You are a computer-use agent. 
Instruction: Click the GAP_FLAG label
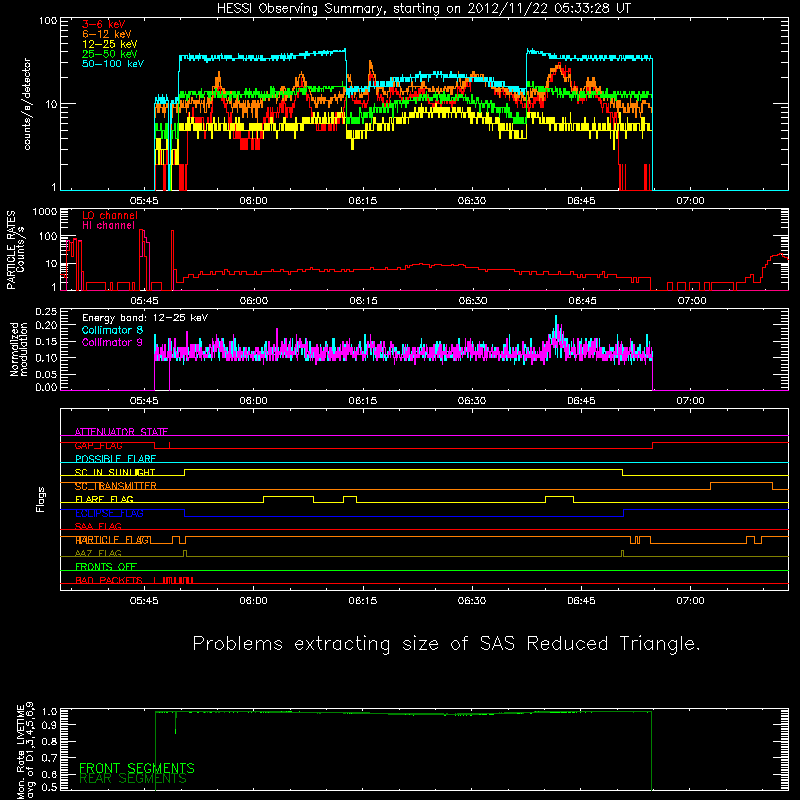[x=98, y=445]
